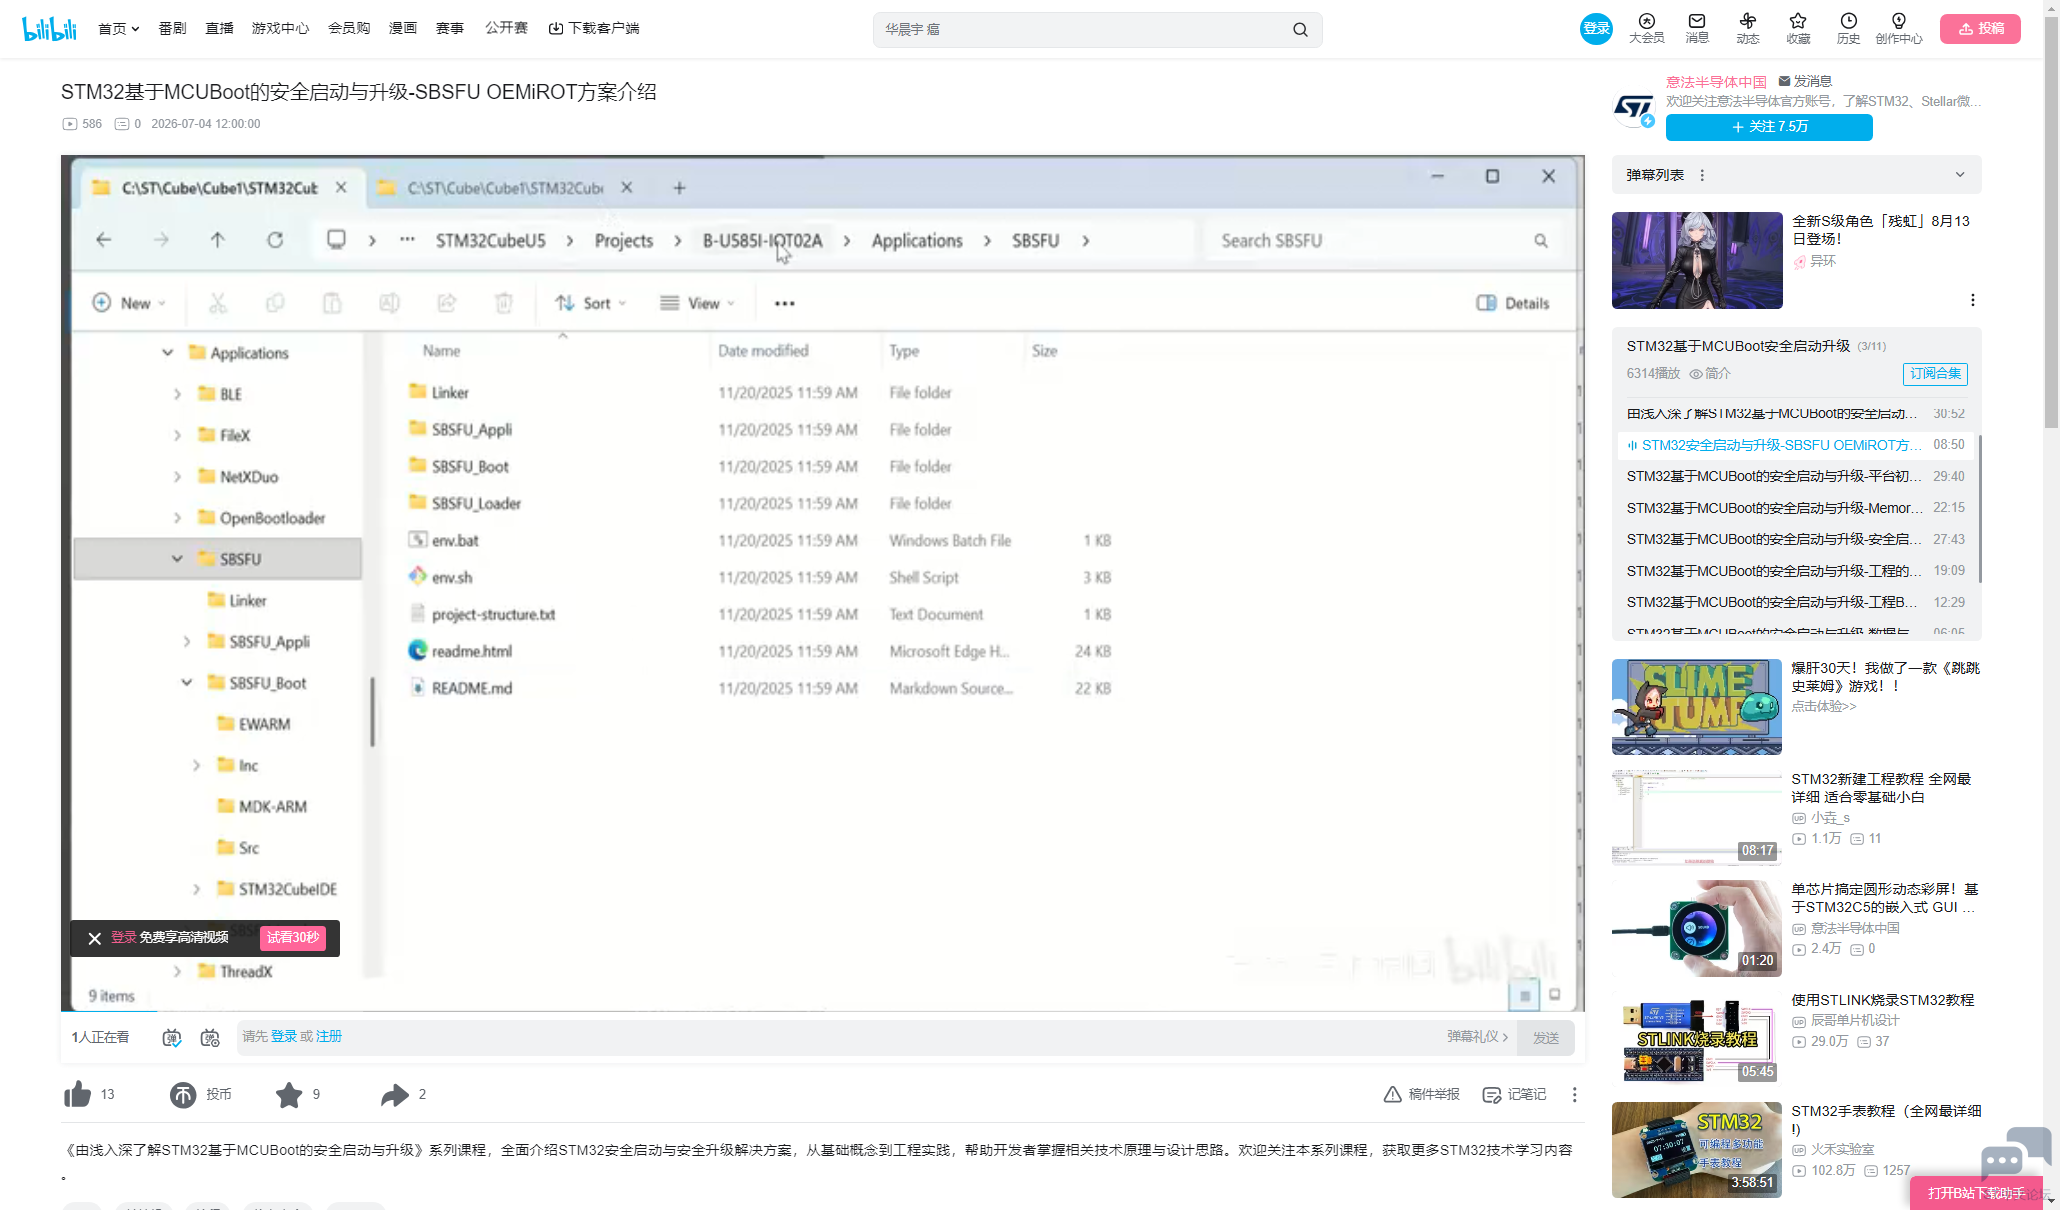Give a coin with 投币 icon
The height and width of the screenshot is (1210, 2060).
(x=183, y=1095)
